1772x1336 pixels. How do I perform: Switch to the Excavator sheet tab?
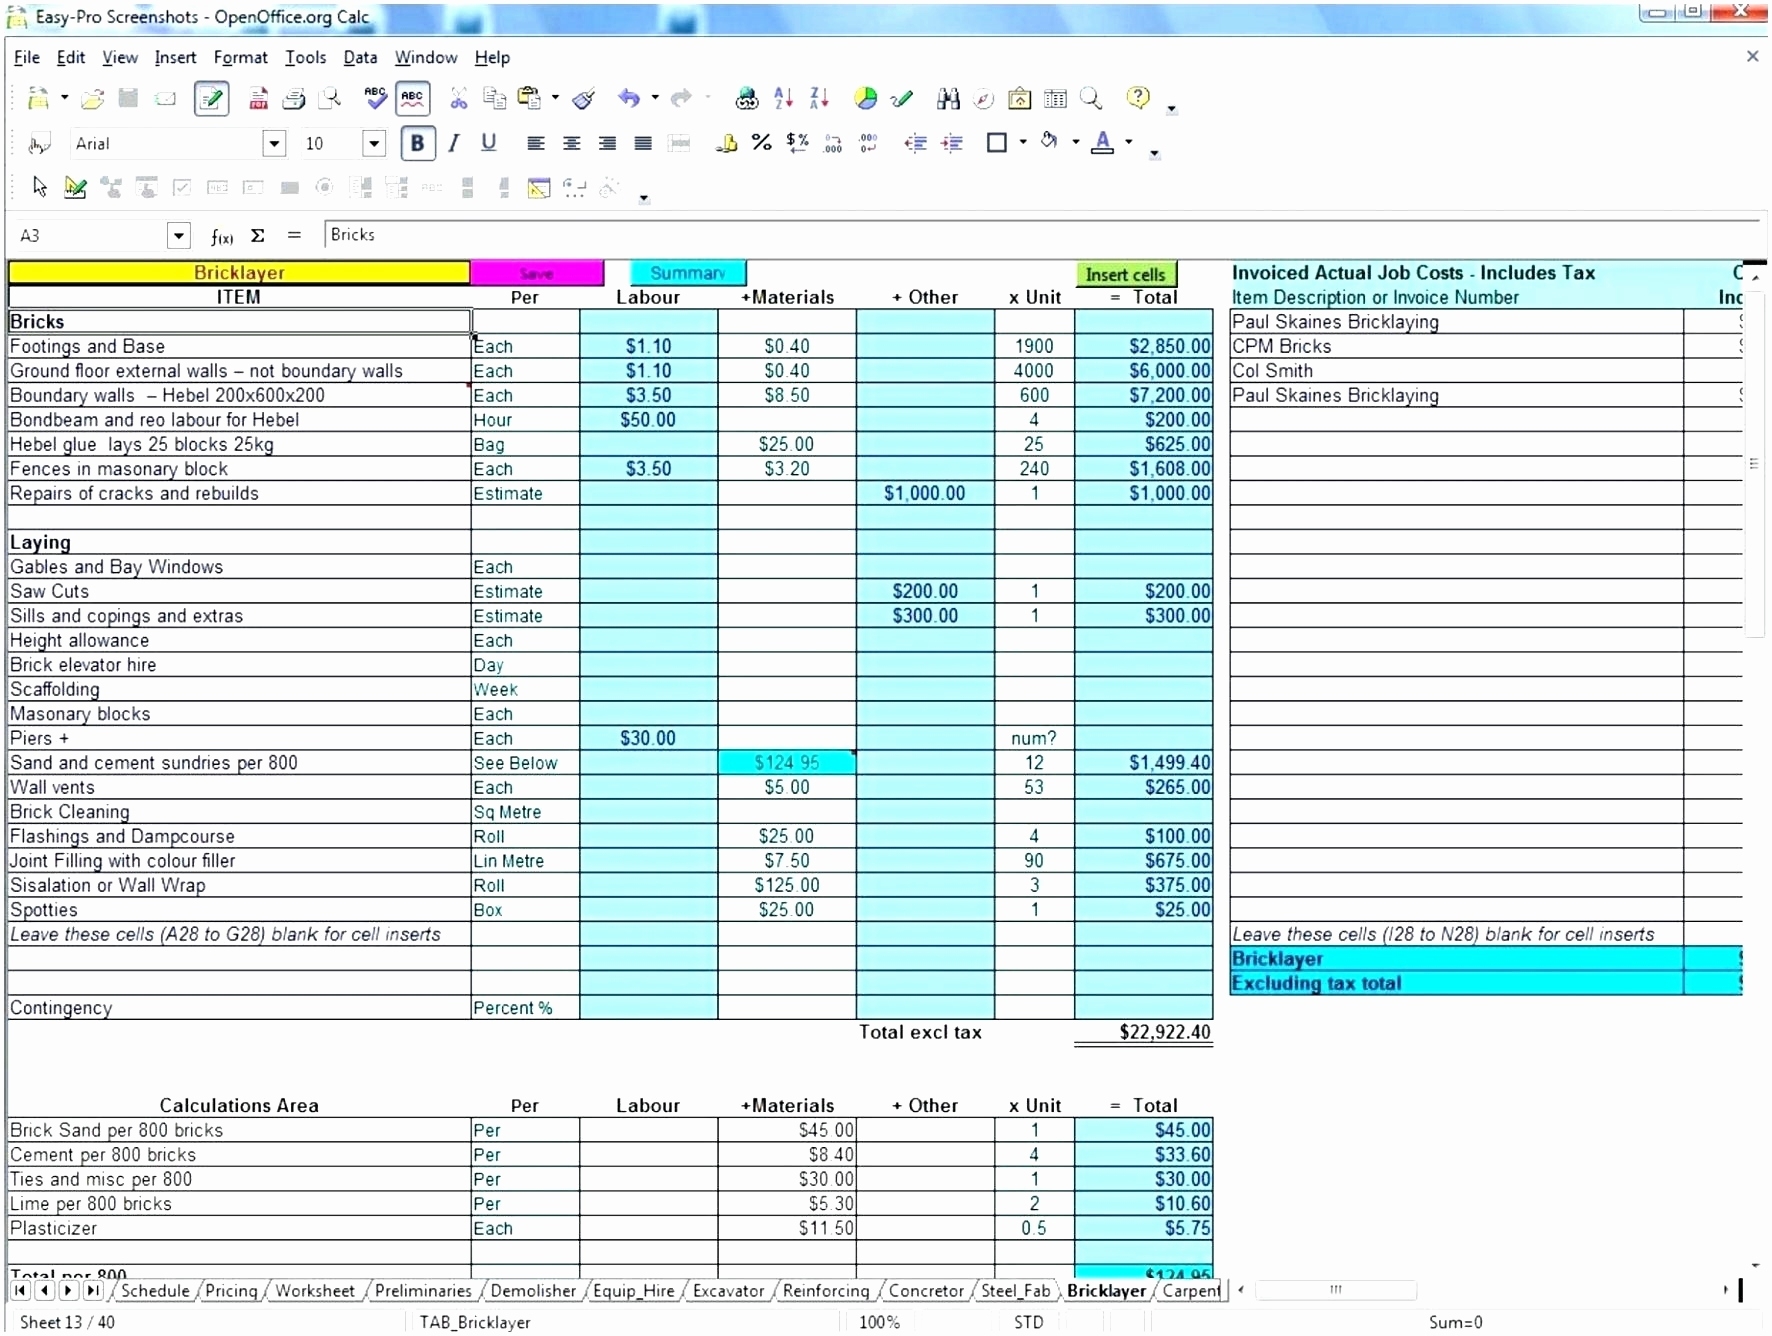(x=729, y=1291)
